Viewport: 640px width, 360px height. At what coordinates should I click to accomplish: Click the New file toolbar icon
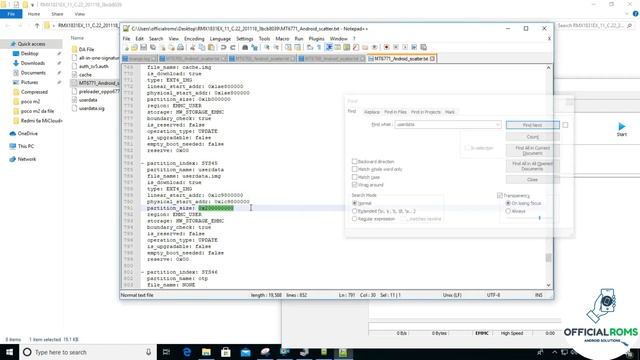point(127,47)
